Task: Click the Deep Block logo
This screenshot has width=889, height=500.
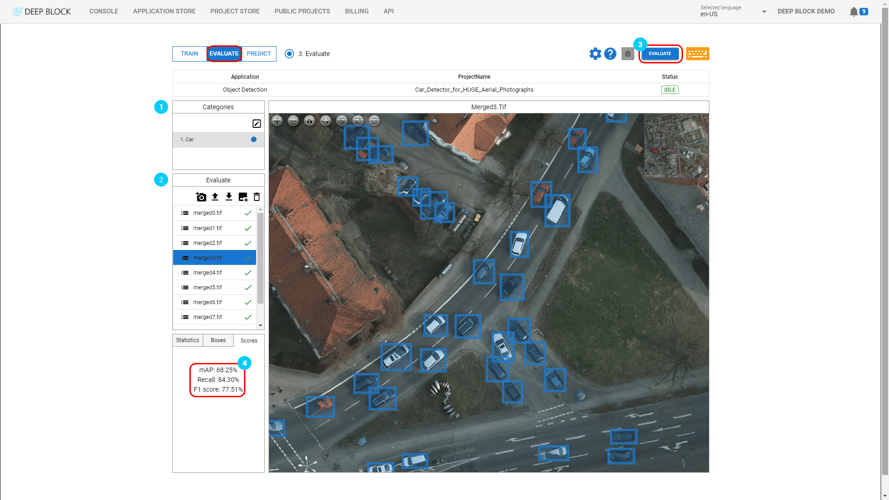Action: [42, 11]
